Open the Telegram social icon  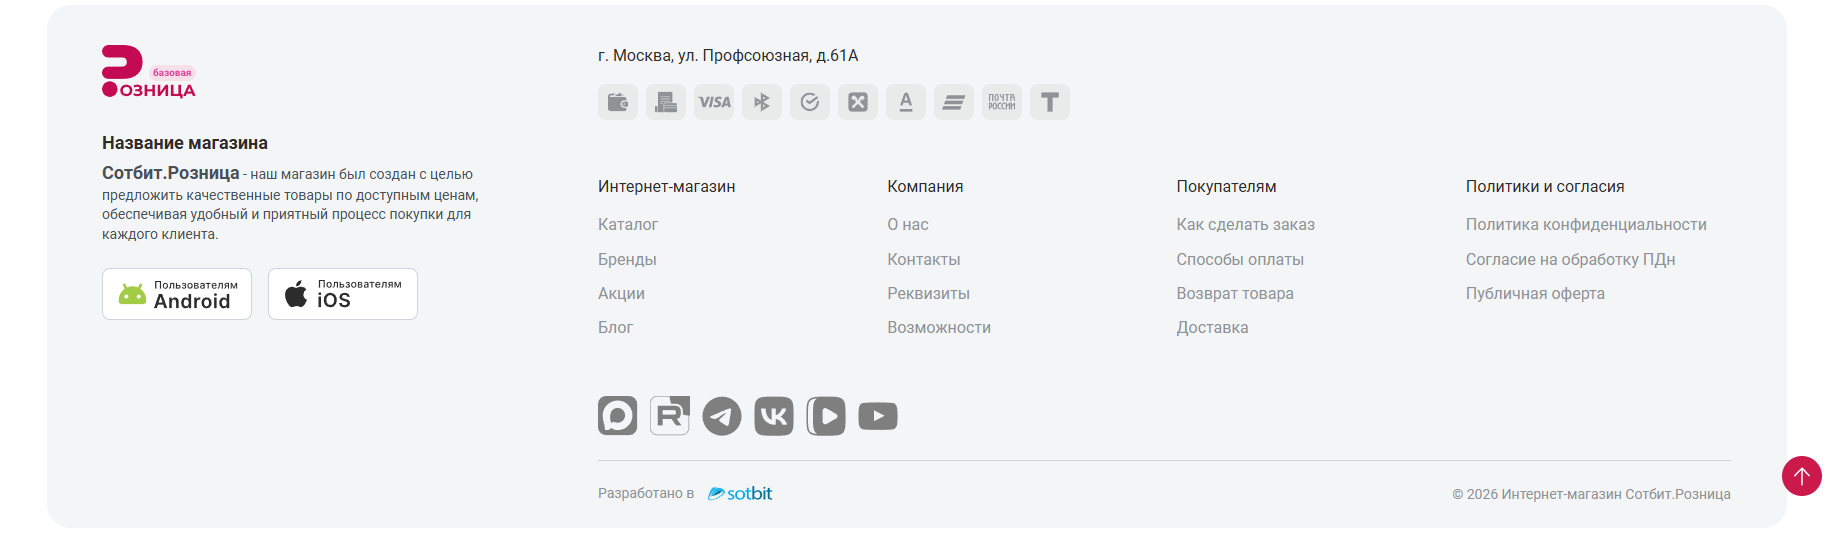pos(722,416)
